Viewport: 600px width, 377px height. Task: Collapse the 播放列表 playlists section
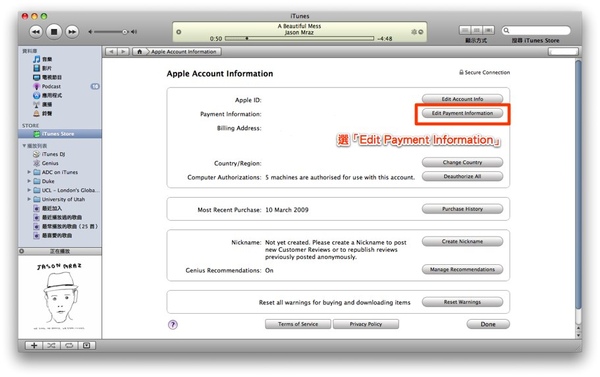coord(24,146)
